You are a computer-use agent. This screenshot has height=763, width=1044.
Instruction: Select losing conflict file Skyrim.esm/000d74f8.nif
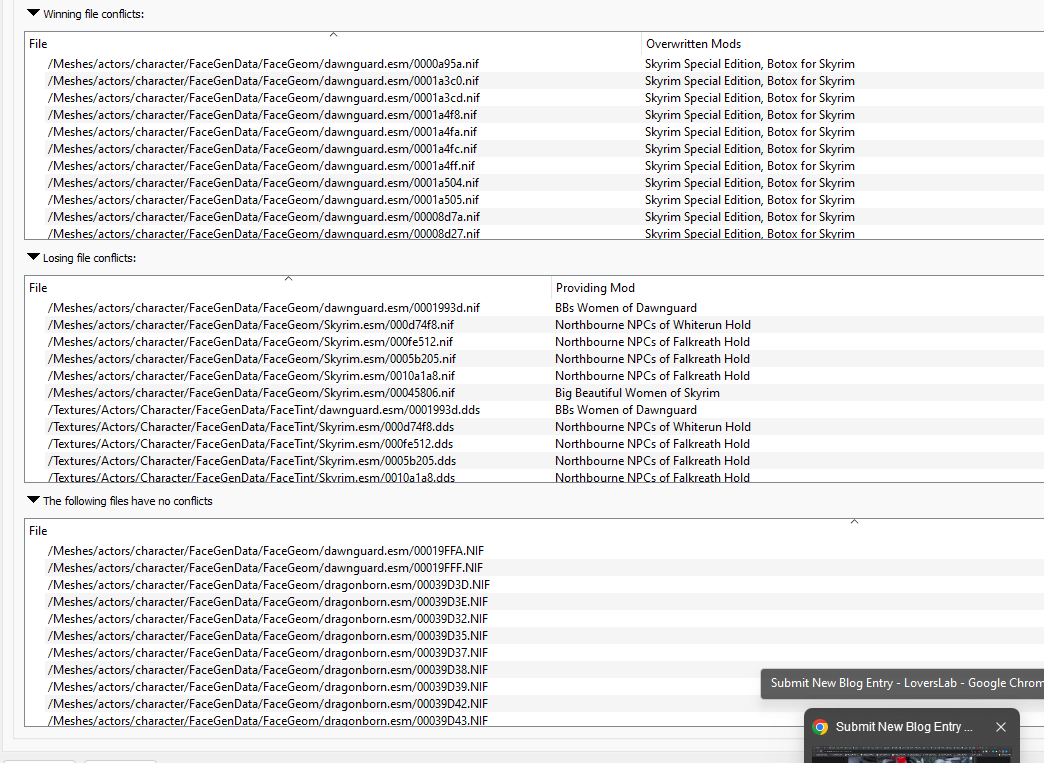click(251, 325)
